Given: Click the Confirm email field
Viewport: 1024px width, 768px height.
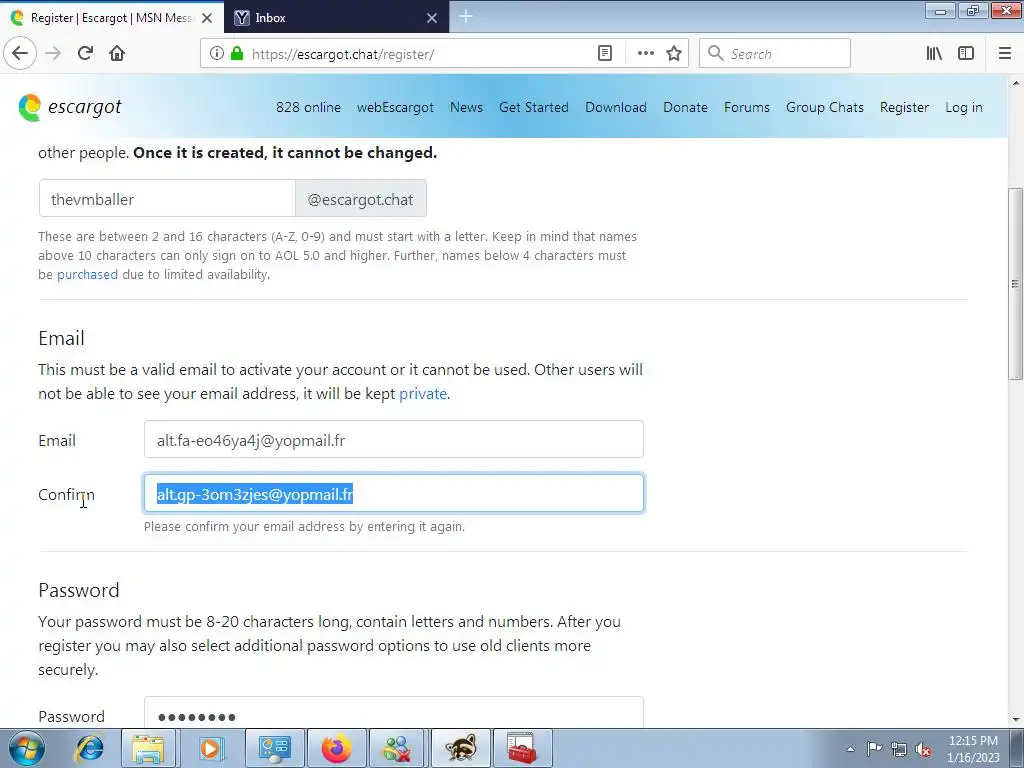Looking at the screenshot, I should pyautogui.click(x=394, y=494).
